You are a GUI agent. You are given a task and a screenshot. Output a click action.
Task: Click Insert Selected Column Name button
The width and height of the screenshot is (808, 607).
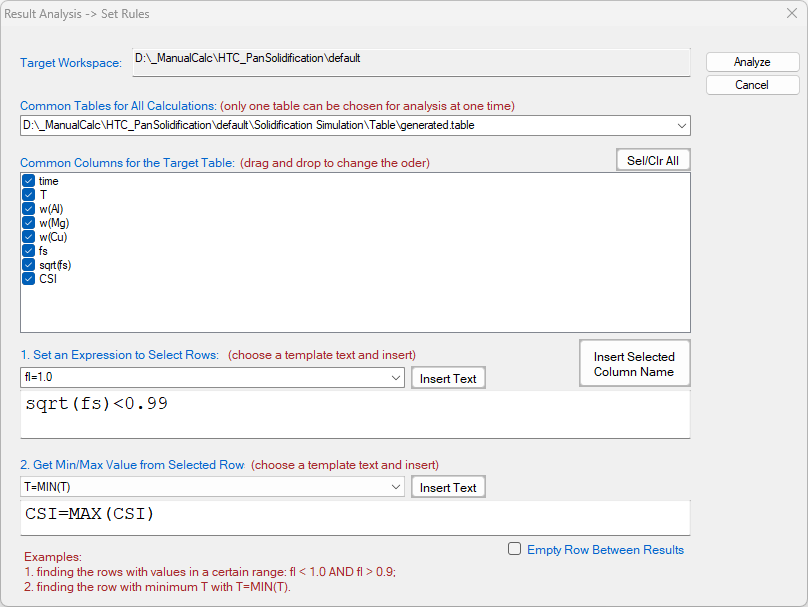pos(634,364)
